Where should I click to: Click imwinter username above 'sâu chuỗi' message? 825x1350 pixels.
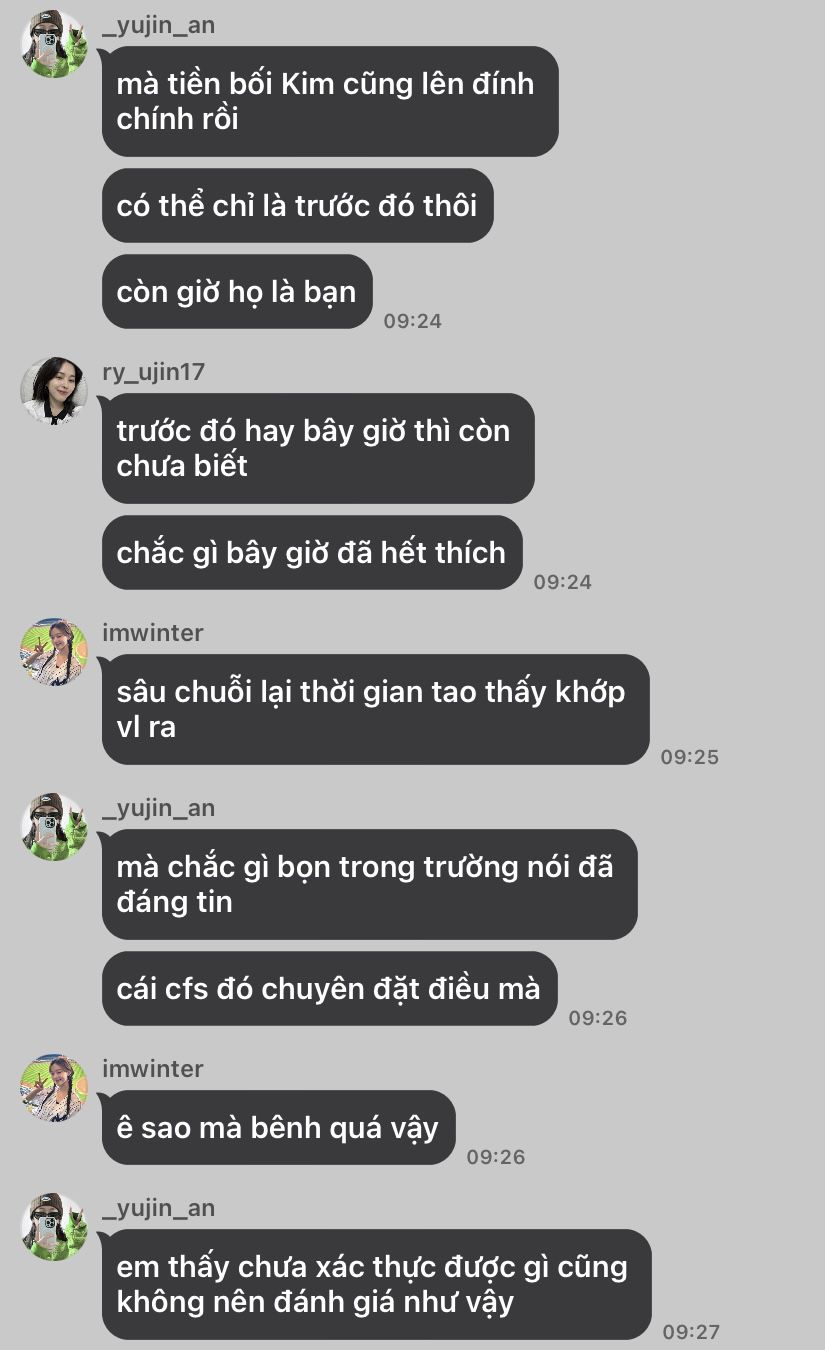pyautogui.click(x=152, y=633)
